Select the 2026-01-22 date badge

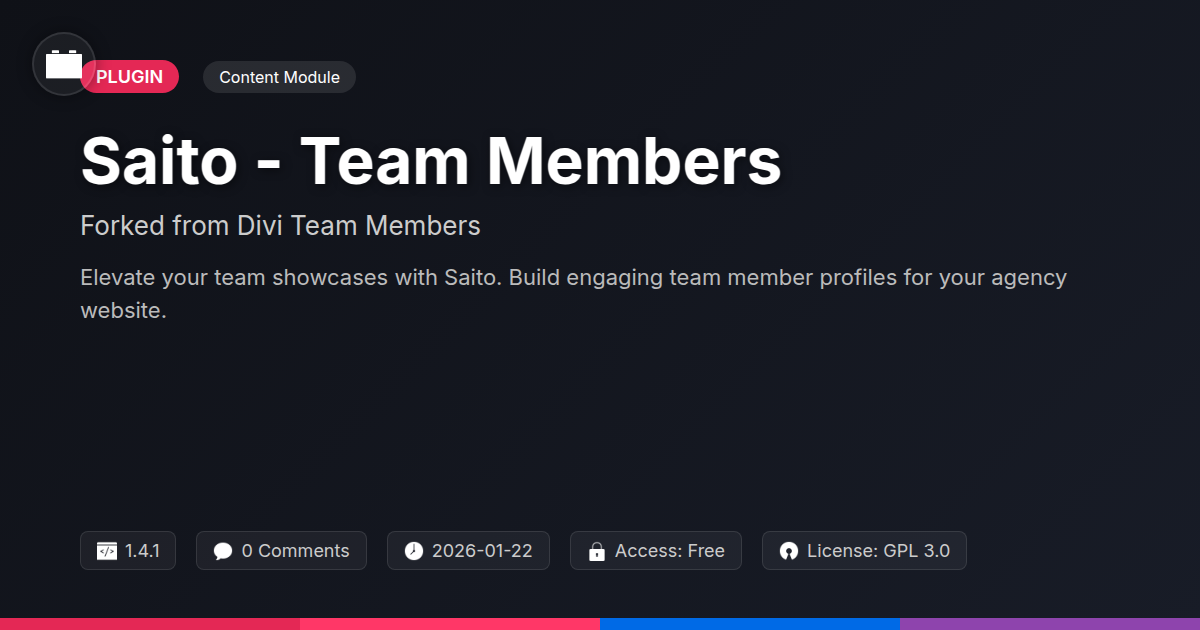468,551
